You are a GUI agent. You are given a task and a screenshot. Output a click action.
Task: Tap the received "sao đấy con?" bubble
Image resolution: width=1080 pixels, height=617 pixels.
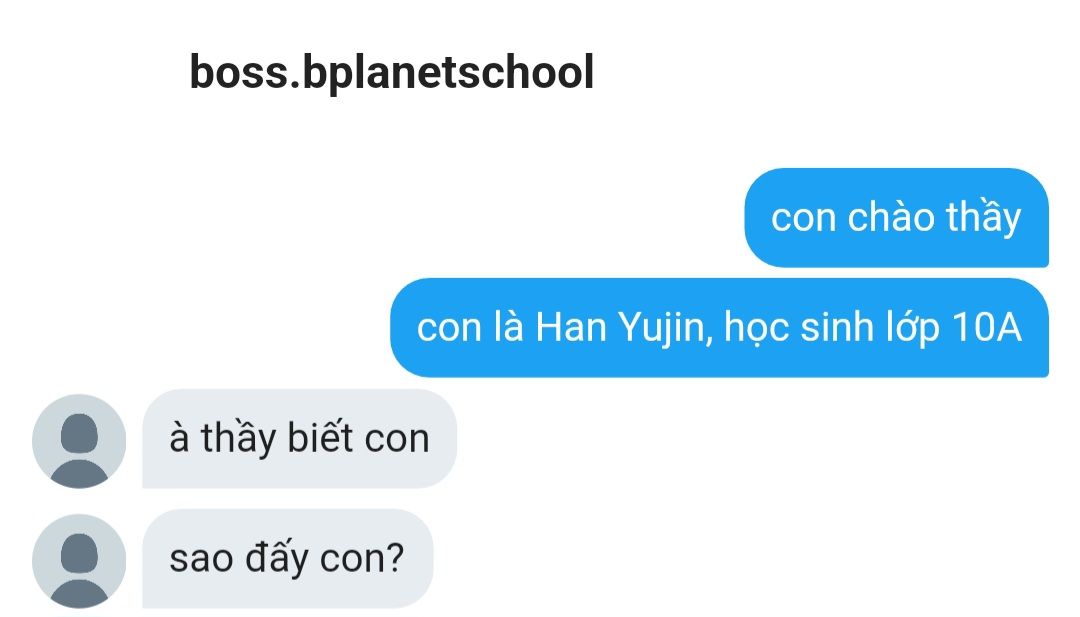click(288, 558)
